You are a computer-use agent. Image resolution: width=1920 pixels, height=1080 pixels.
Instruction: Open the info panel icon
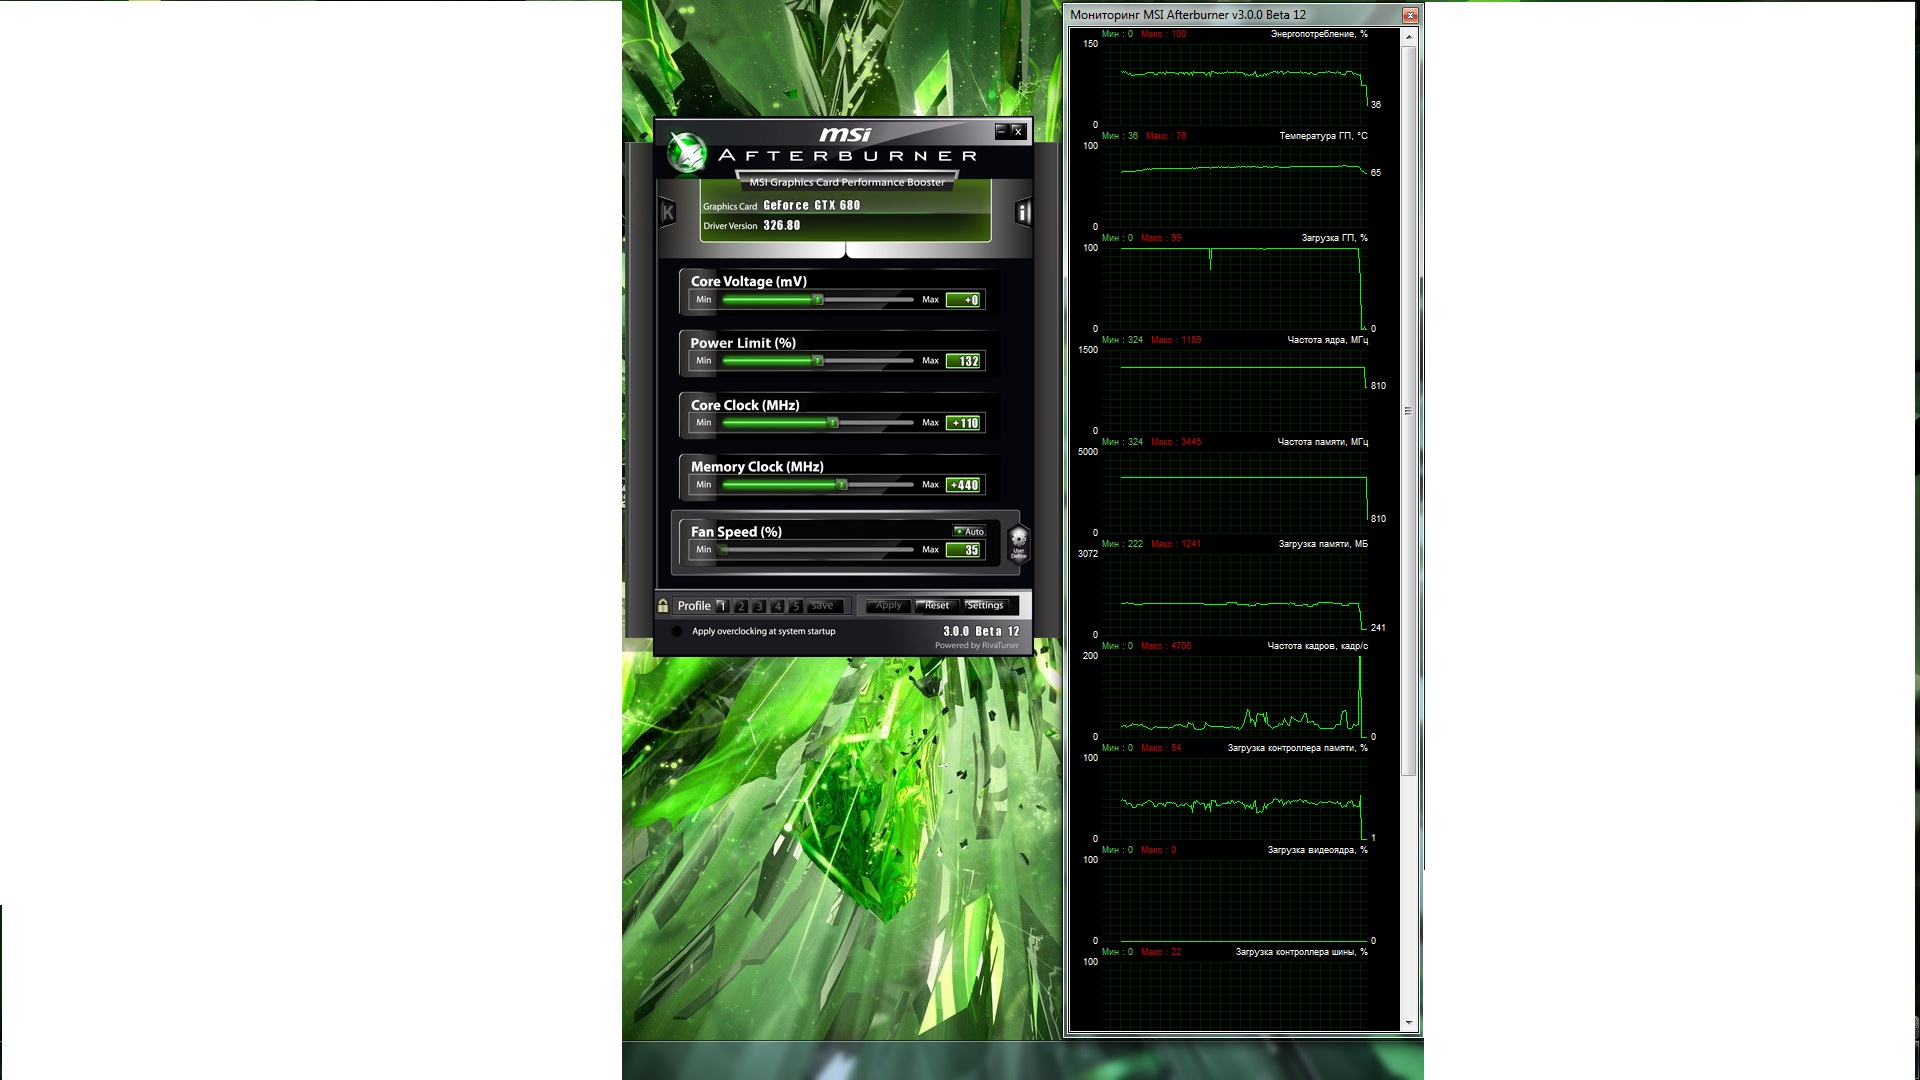click(1022, 212)
